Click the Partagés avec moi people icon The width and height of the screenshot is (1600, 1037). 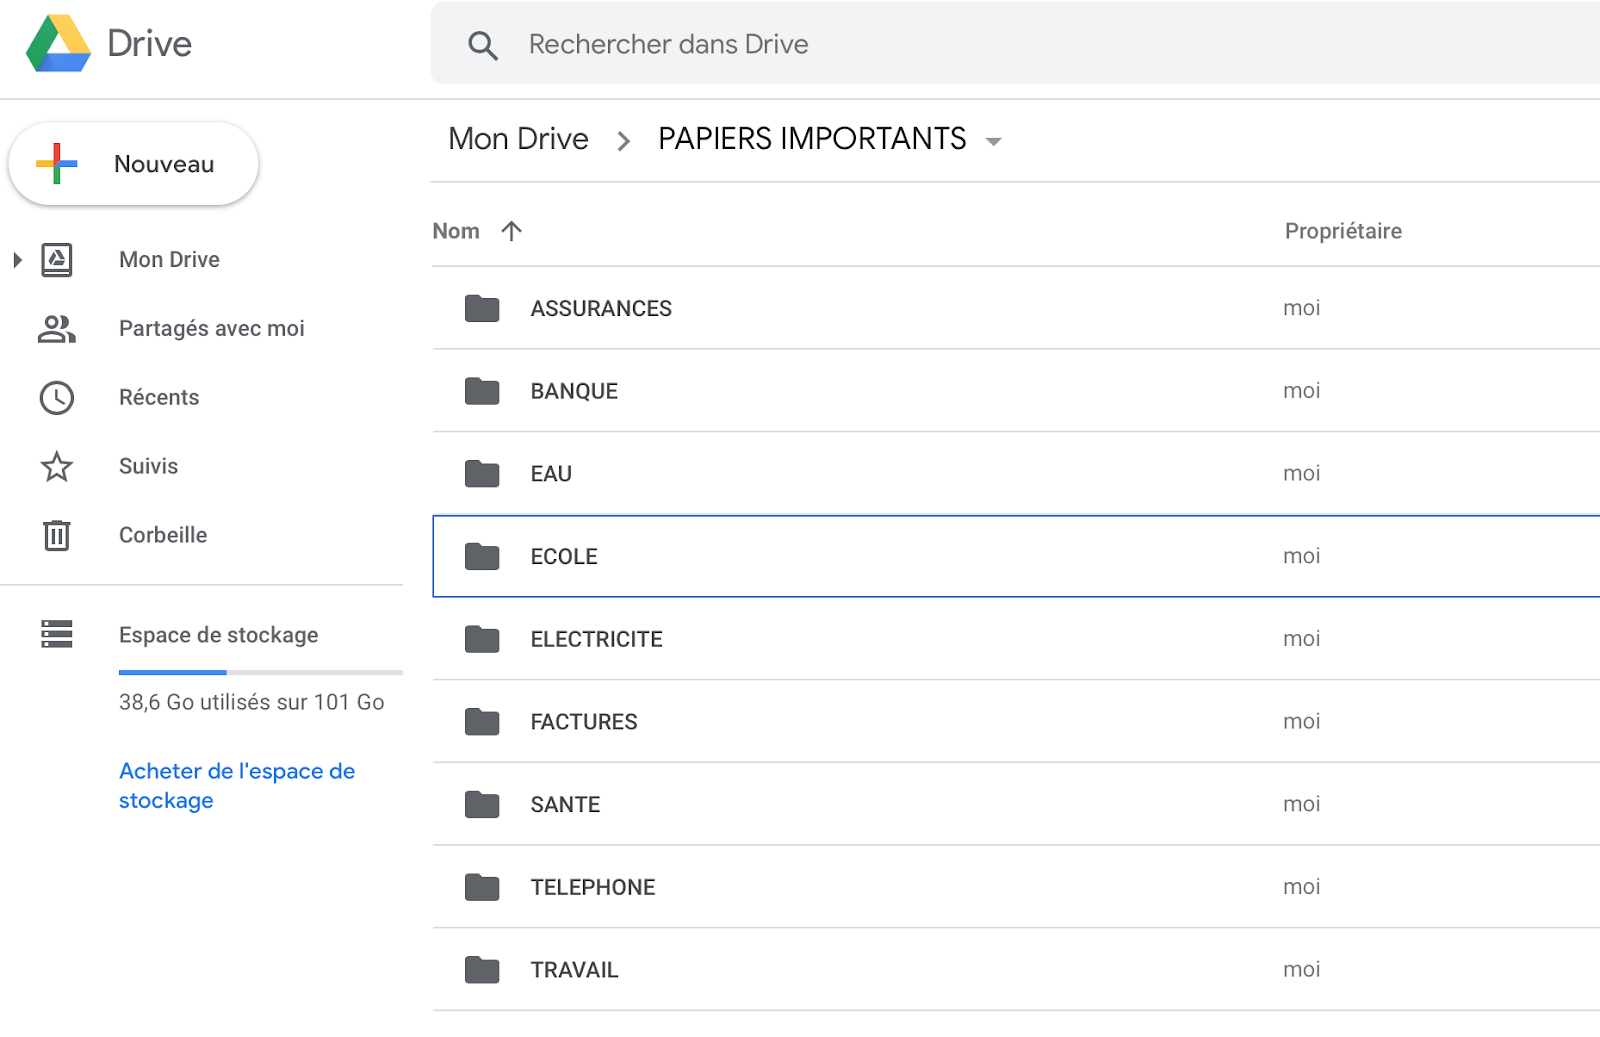(x=57, y=329)
